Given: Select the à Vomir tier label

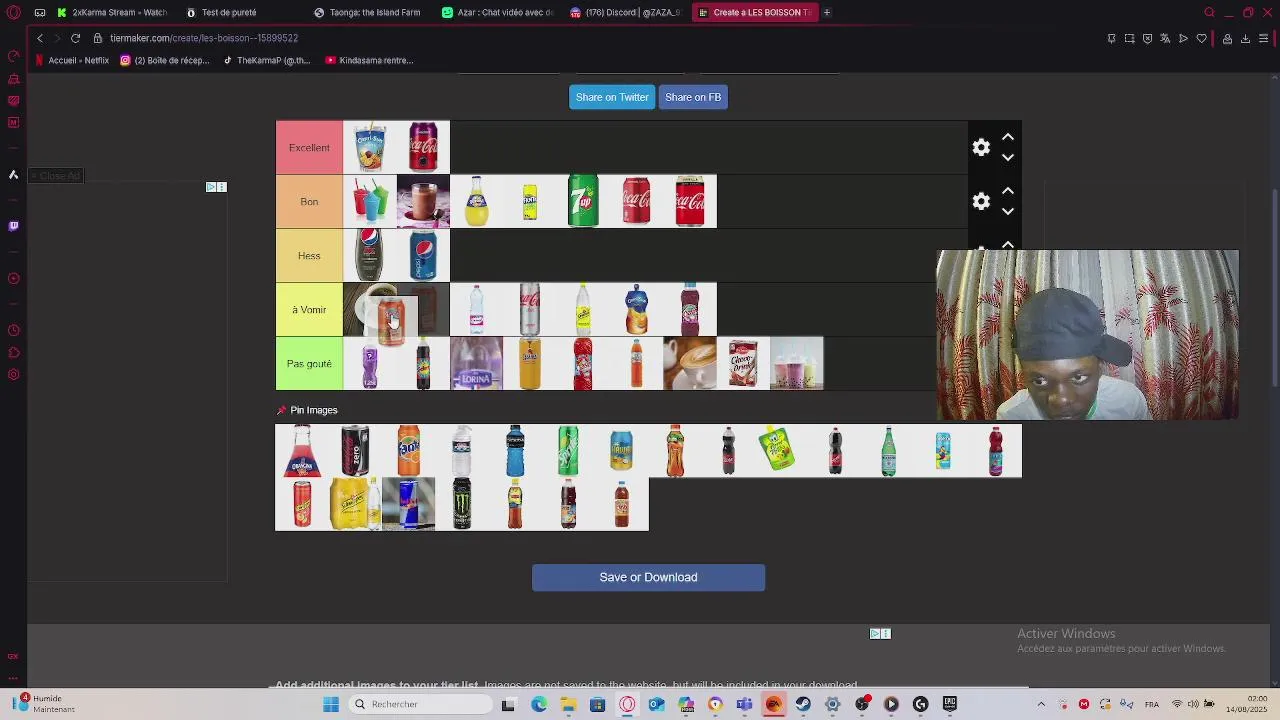Looking at the screenshot, I should coord(309,310).
